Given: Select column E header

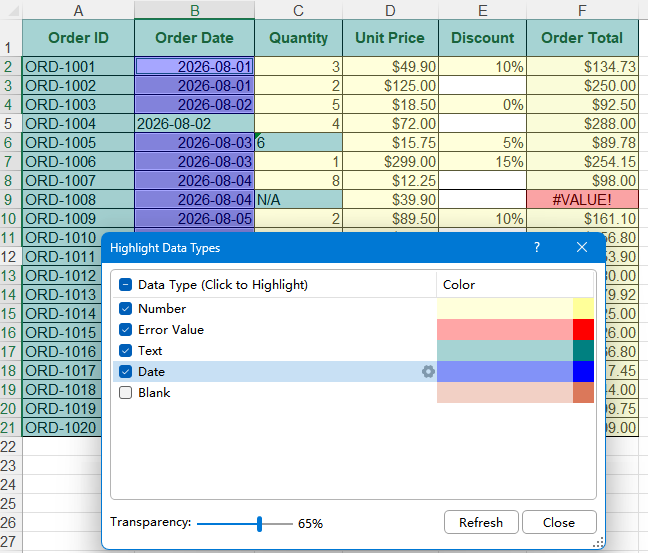Looking at the screenshot, I should (482, 10).
